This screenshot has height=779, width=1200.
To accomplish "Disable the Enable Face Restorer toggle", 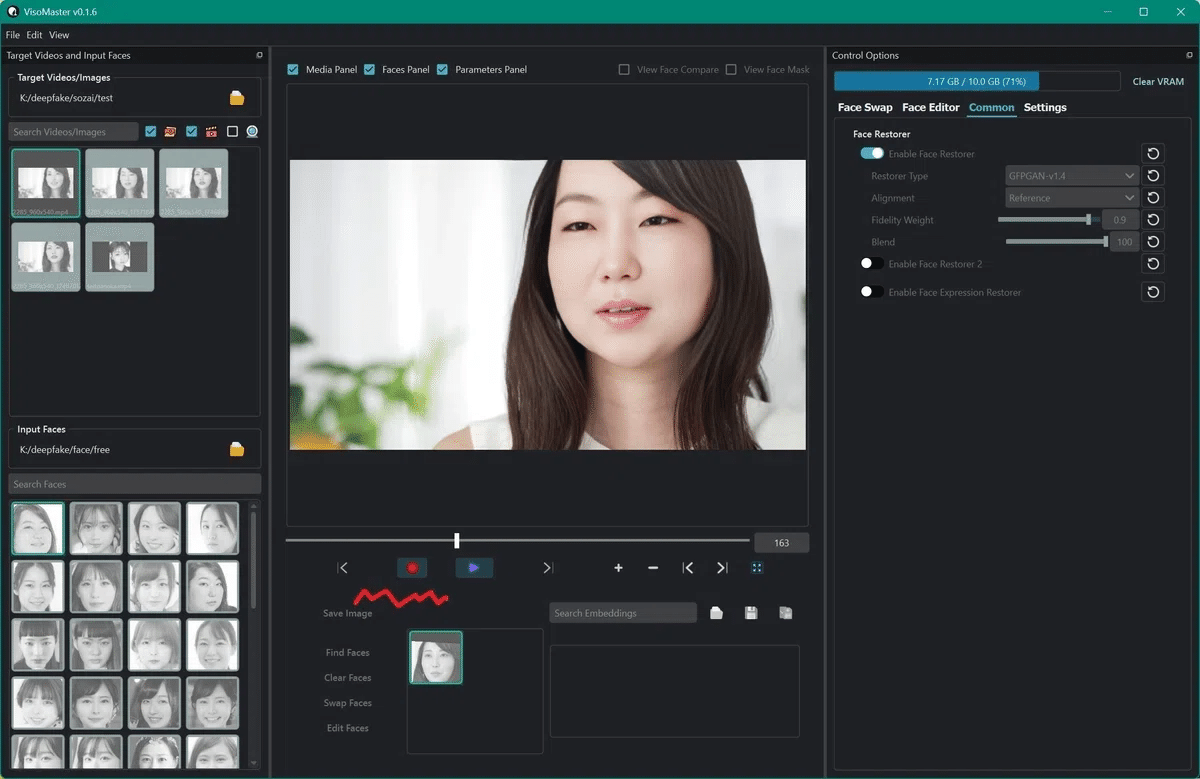I will (871, 153).
